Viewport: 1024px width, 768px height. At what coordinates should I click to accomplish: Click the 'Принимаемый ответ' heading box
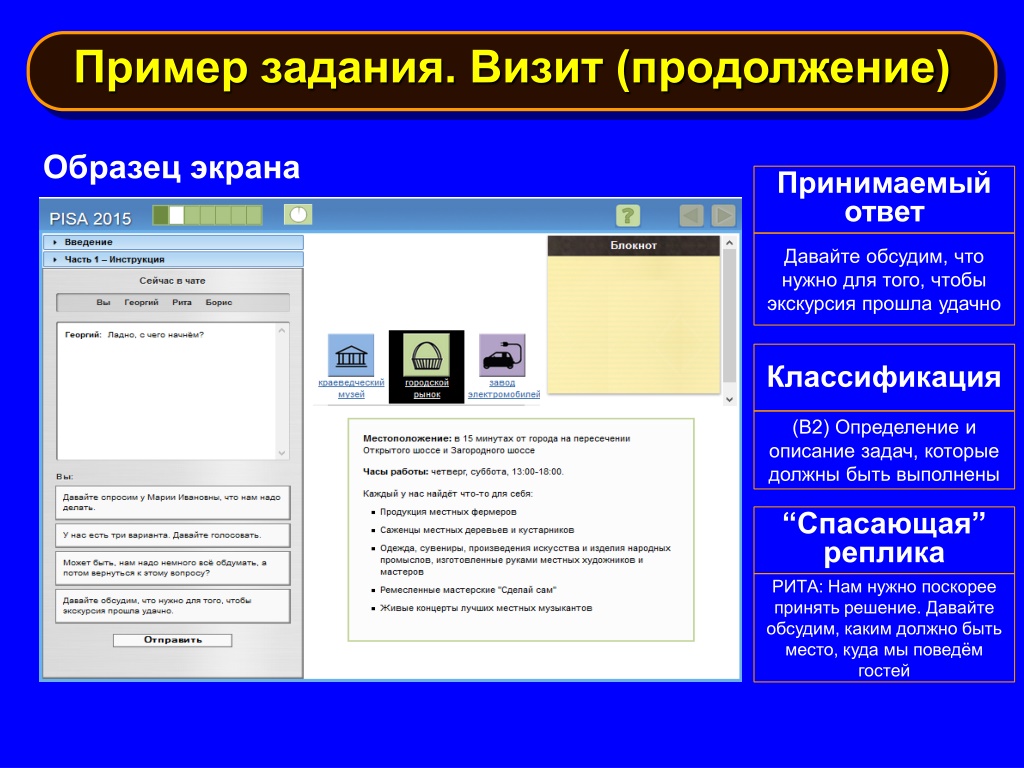(884, 199)
